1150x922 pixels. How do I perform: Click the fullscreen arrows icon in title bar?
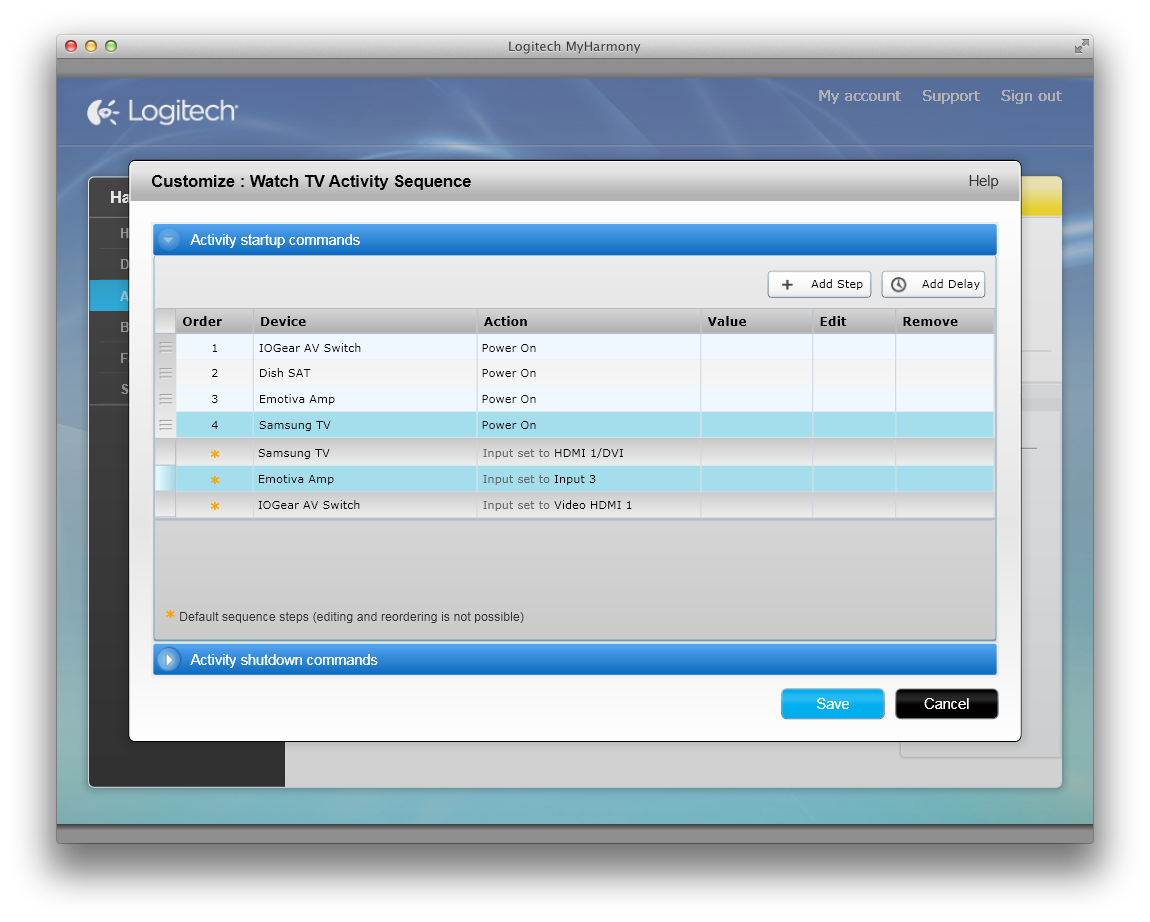pos(1081,46)
